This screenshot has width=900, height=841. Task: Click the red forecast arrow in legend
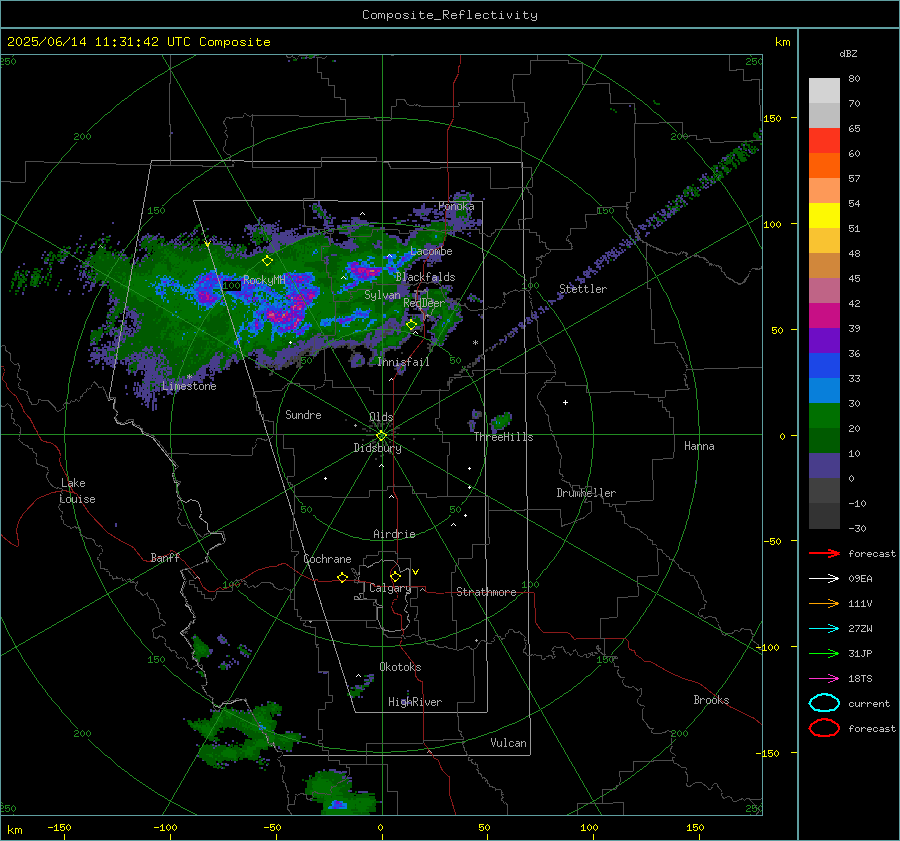[824, 553]
